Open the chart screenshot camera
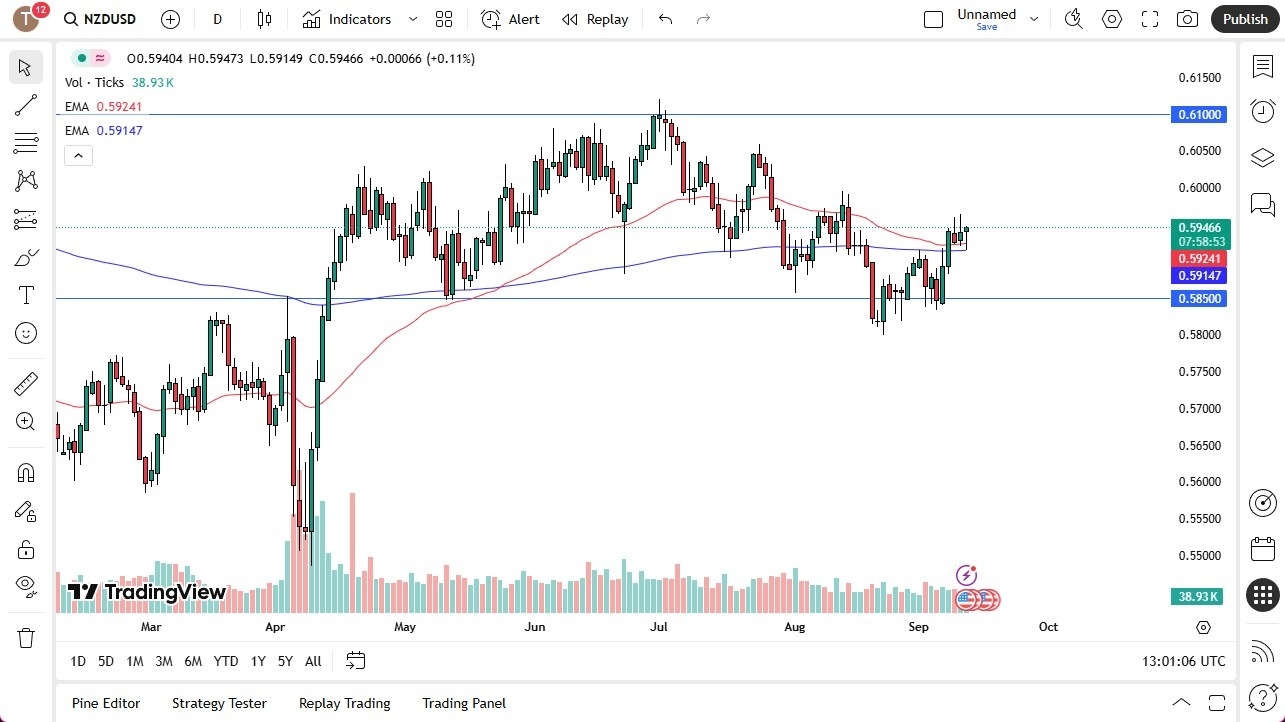The image size is (1285, 722). (1187, 19)
